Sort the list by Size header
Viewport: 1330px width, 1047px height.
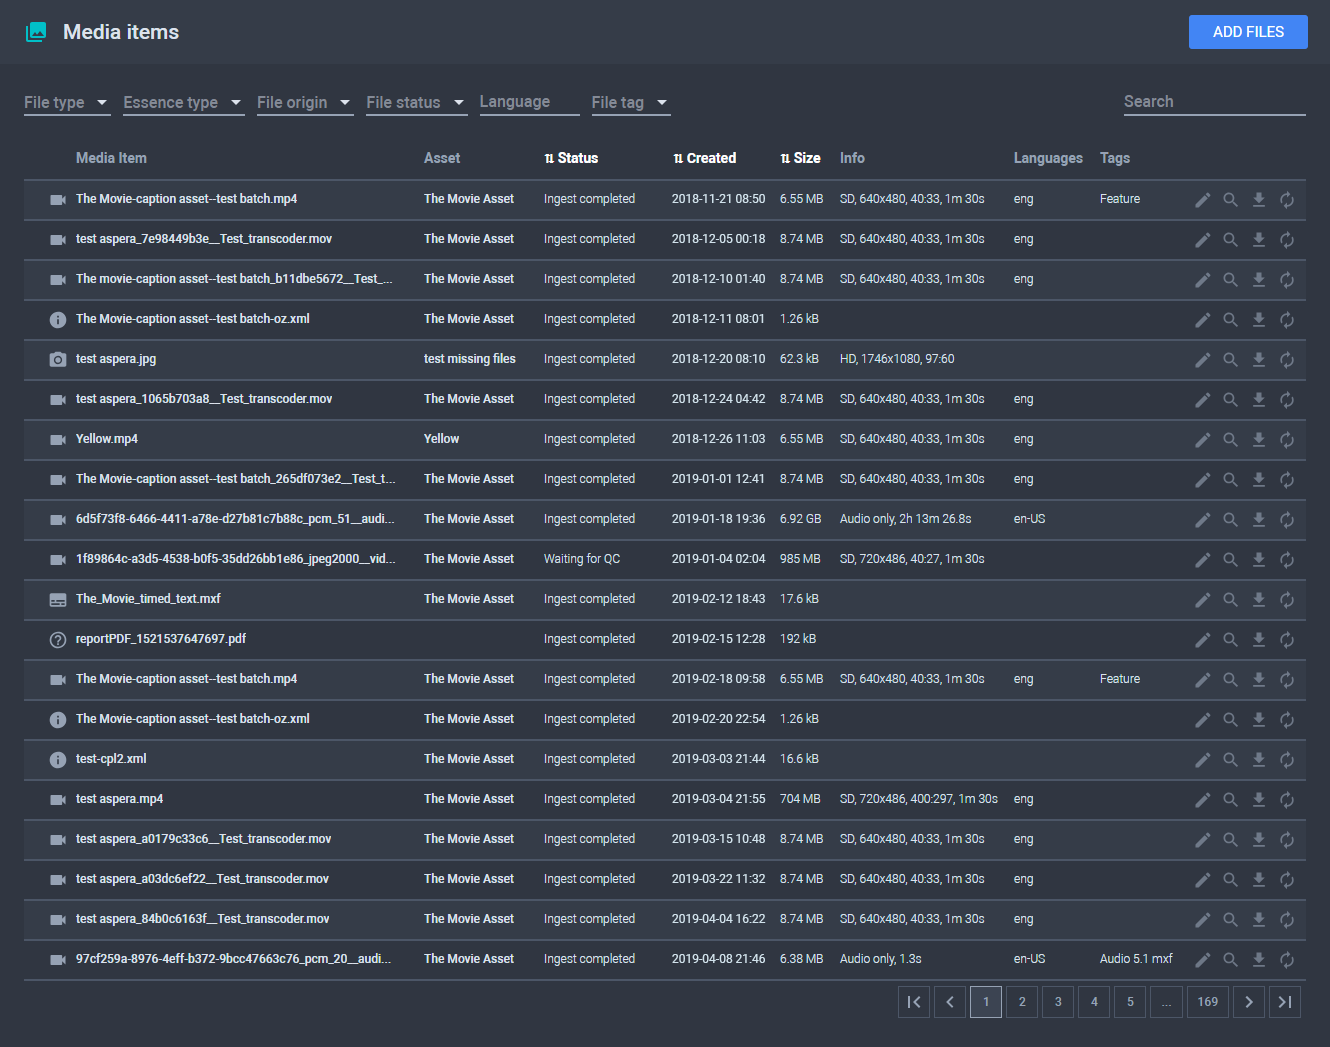(801, 158)
